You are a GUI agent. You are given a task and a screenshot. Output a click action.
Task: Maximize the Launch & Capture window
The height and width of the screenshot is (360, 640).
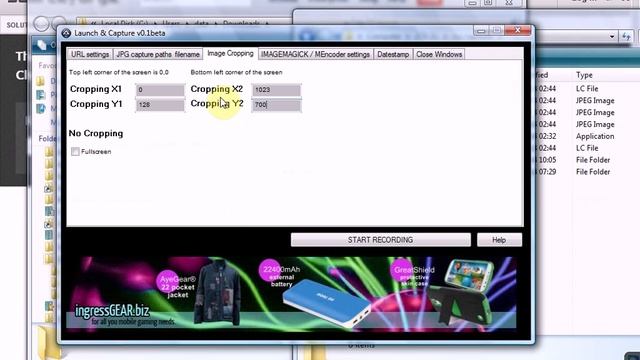coord(497,31)
